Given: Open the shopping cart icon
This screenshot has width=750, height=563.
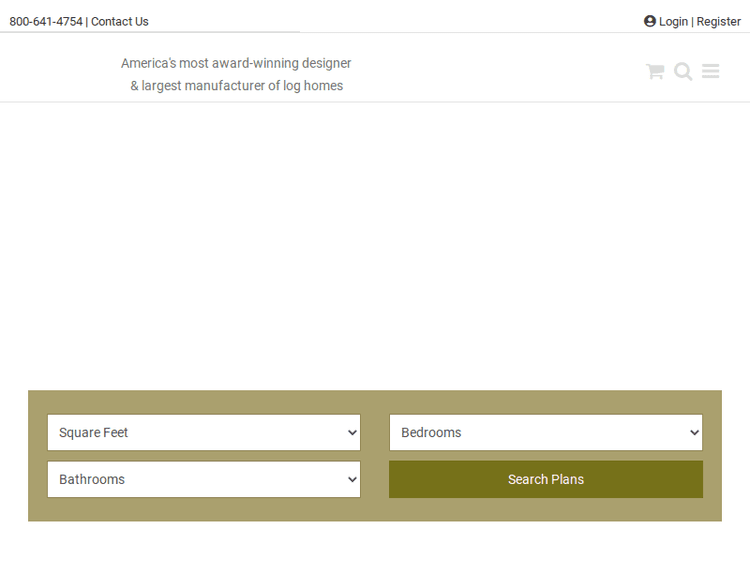Looking at the screenshot, I should [x=654, y=71].
